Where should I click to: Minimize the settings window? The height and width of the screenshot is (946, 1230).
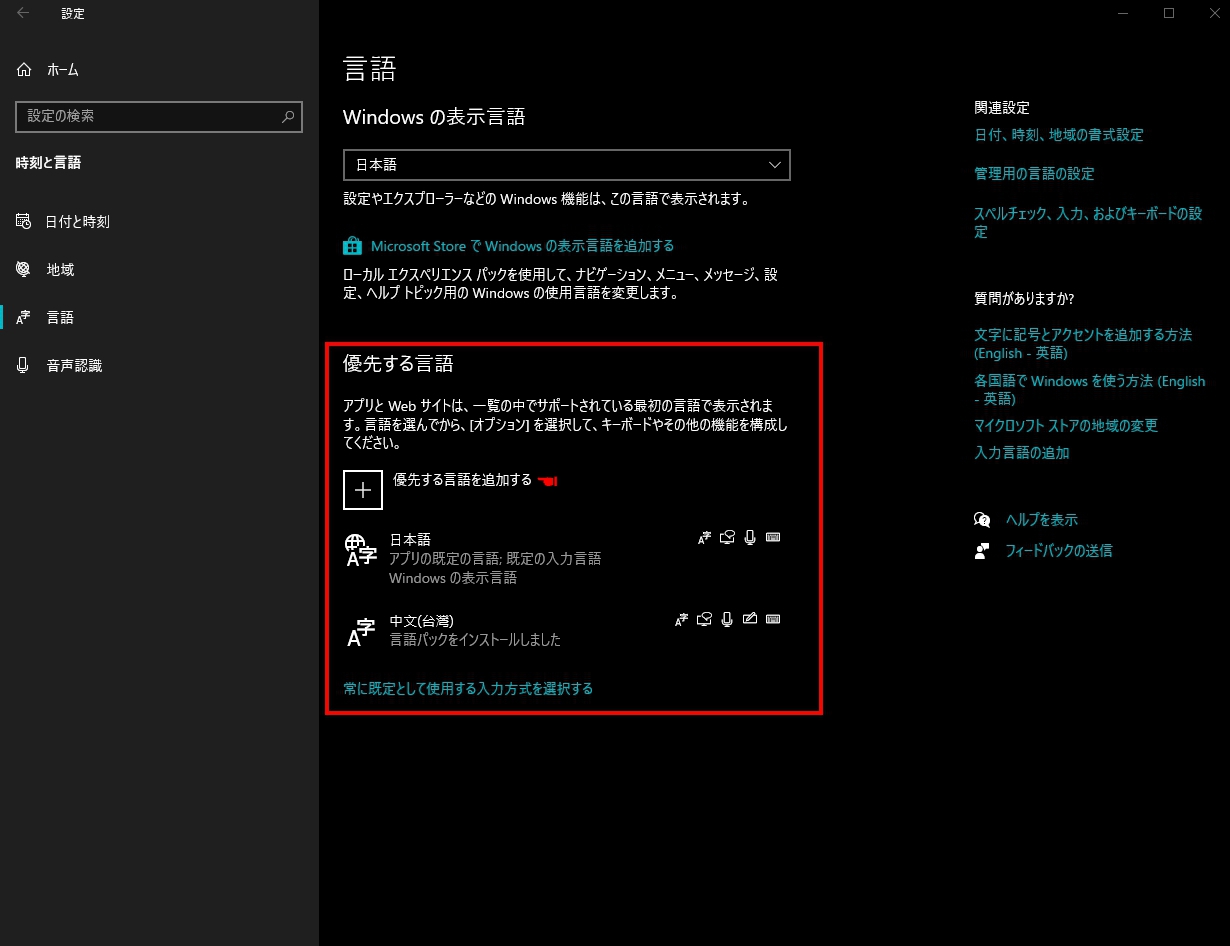click(x=1122, y=13)
